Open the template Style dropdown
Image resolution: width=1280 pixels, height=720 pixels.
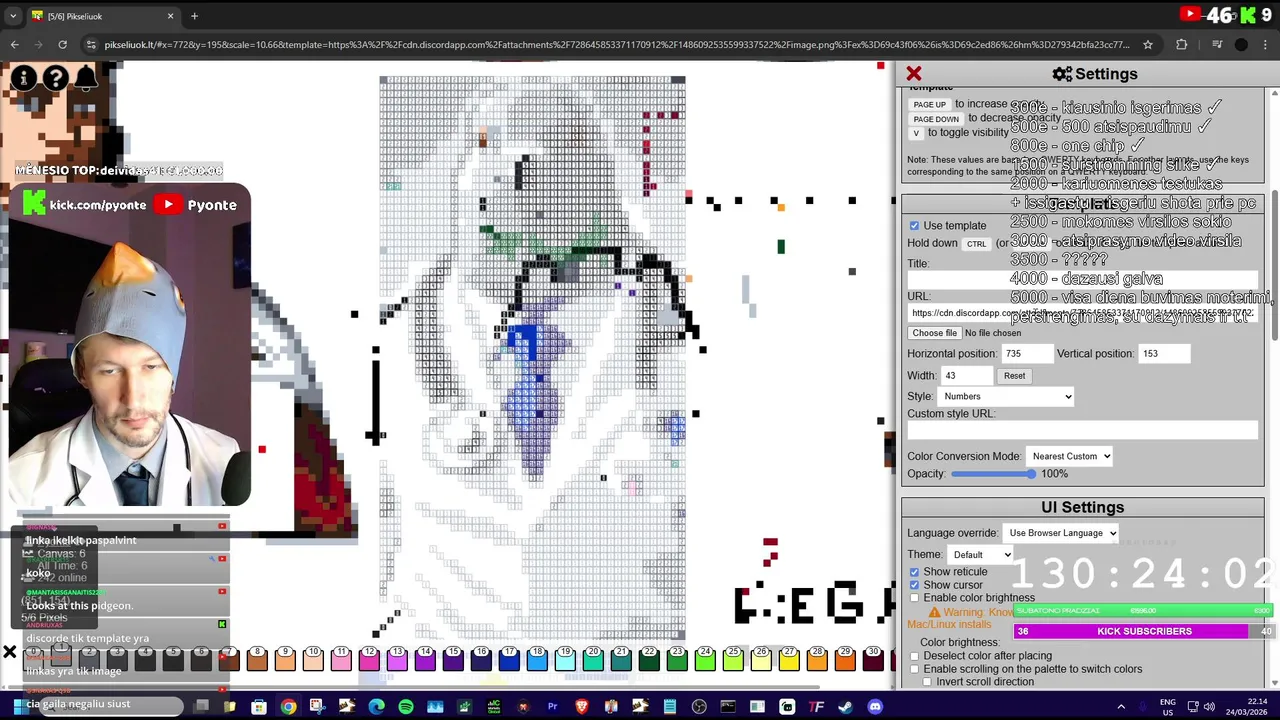[x=1007, y=396]
